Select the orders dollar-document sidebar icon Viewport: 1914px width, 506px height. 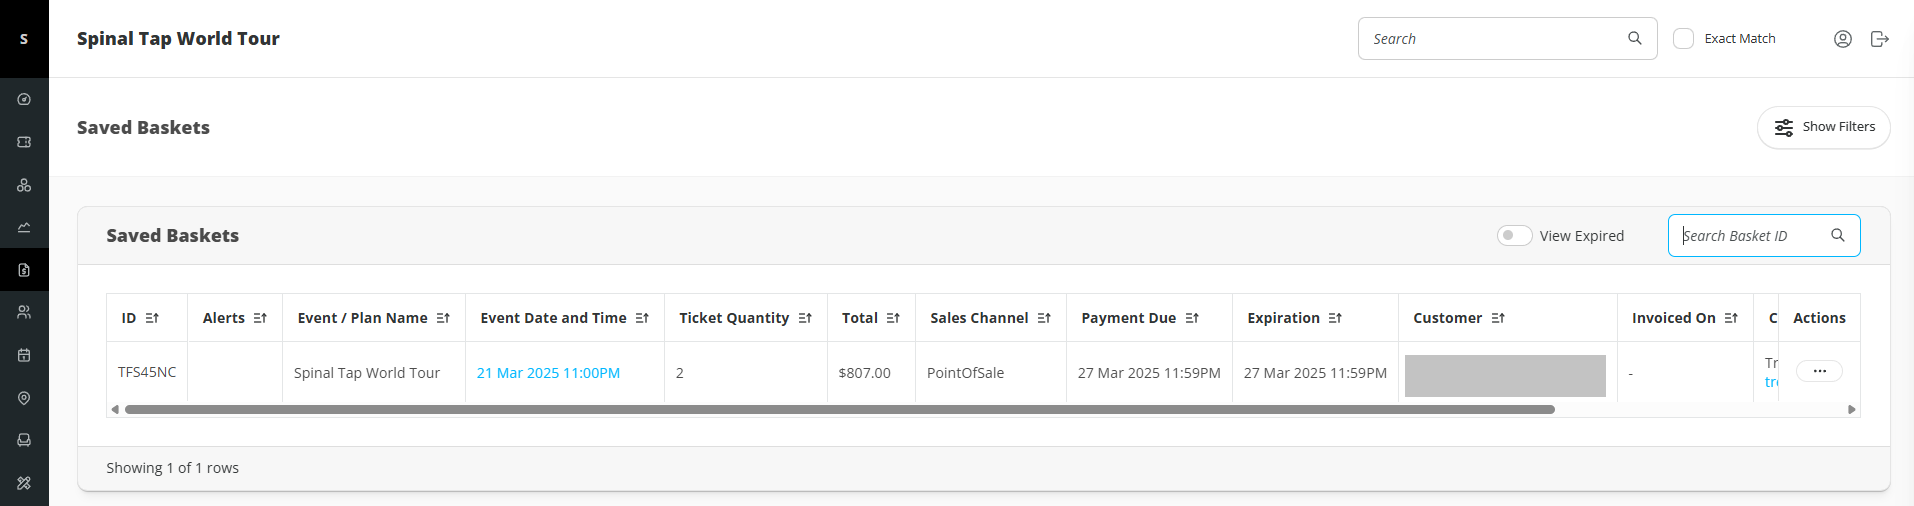24,270
